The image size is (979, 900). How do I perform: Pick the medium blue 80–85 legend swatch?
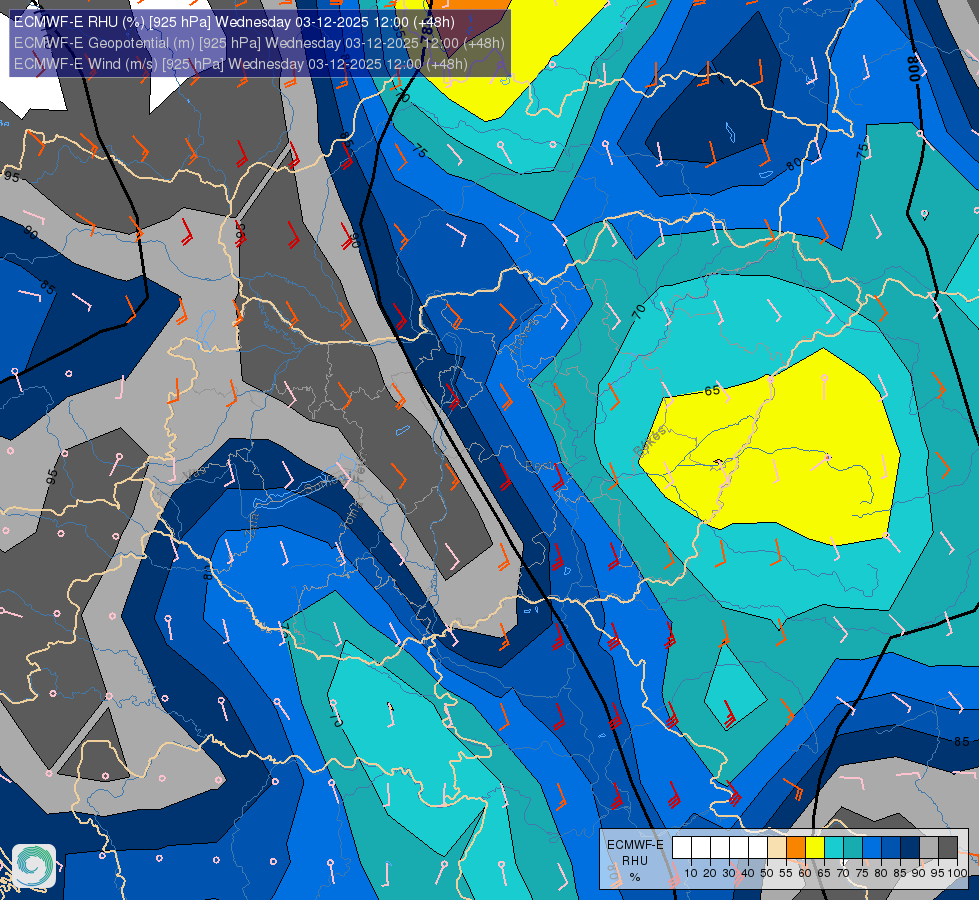891,847
